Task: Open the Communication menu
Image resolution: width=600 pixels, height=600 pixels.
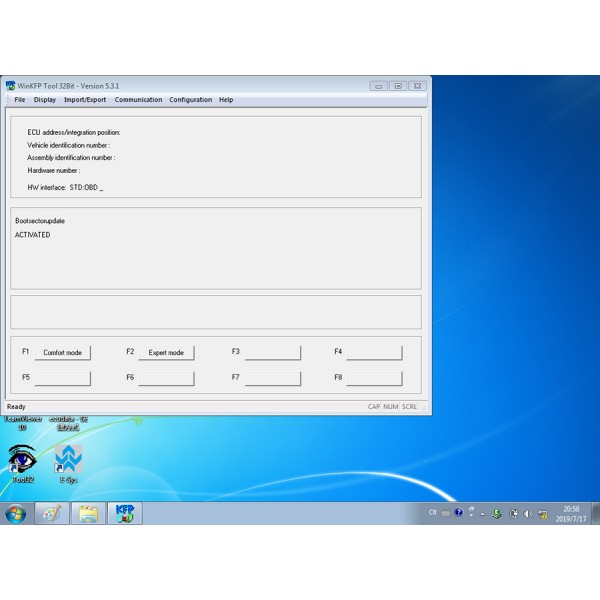Action: click(x=139, y=99)
